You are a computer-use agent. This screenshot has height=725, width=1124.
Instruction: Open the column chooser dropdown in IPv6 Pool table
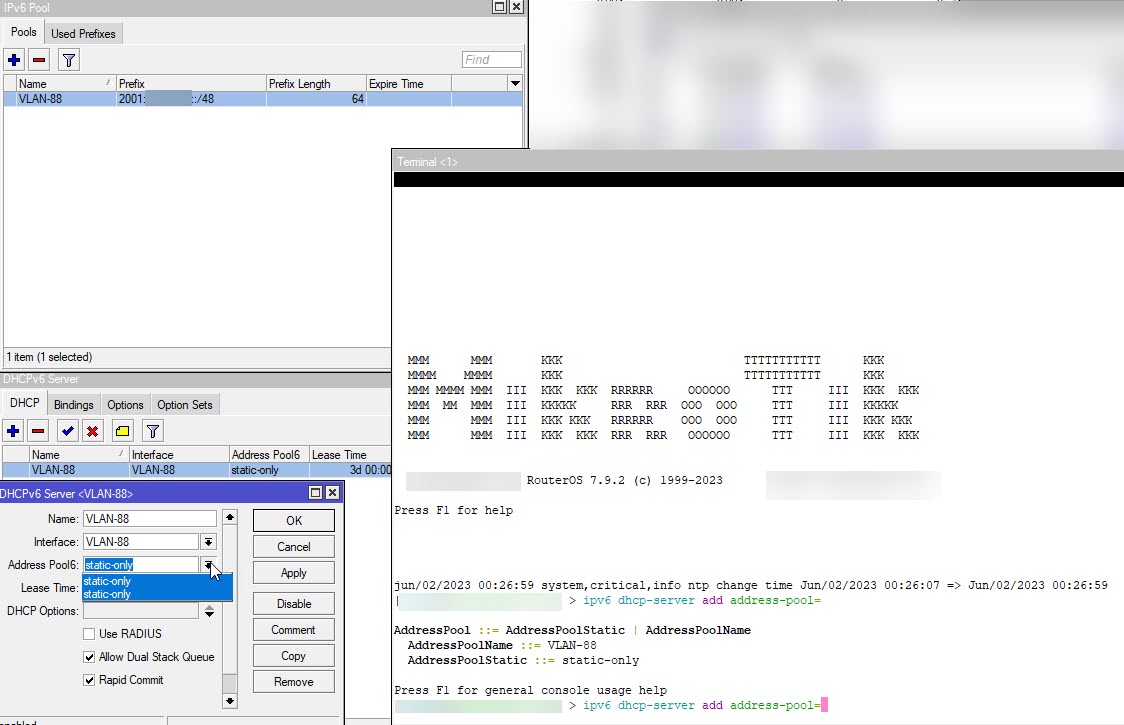pyautogui.click(x=515, y=84)
